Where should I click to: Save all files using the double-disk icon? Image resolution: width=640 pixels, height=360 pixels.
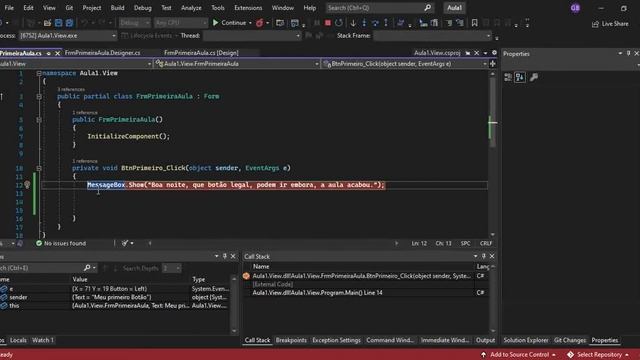tap(69, 23)
